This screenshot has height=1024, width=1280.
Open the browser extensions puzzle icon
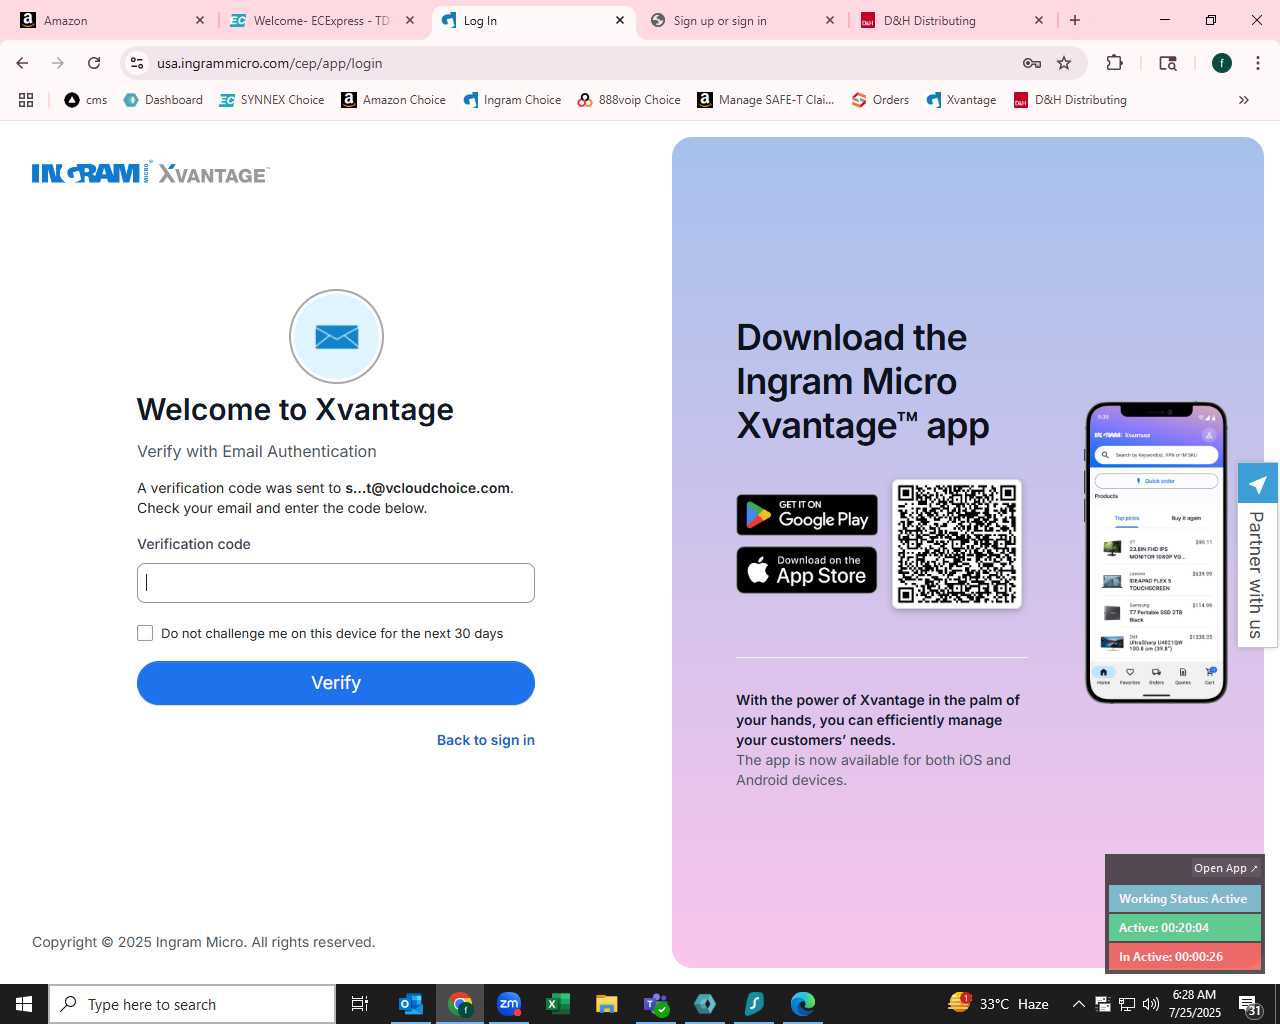tap(1115, 63)
